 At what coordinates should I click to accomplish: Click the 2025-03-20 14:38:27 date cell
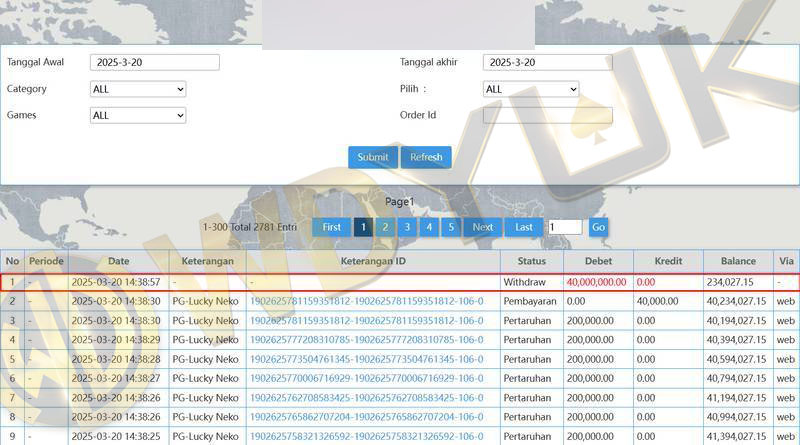pyautogui.click(x=116, y=379)
